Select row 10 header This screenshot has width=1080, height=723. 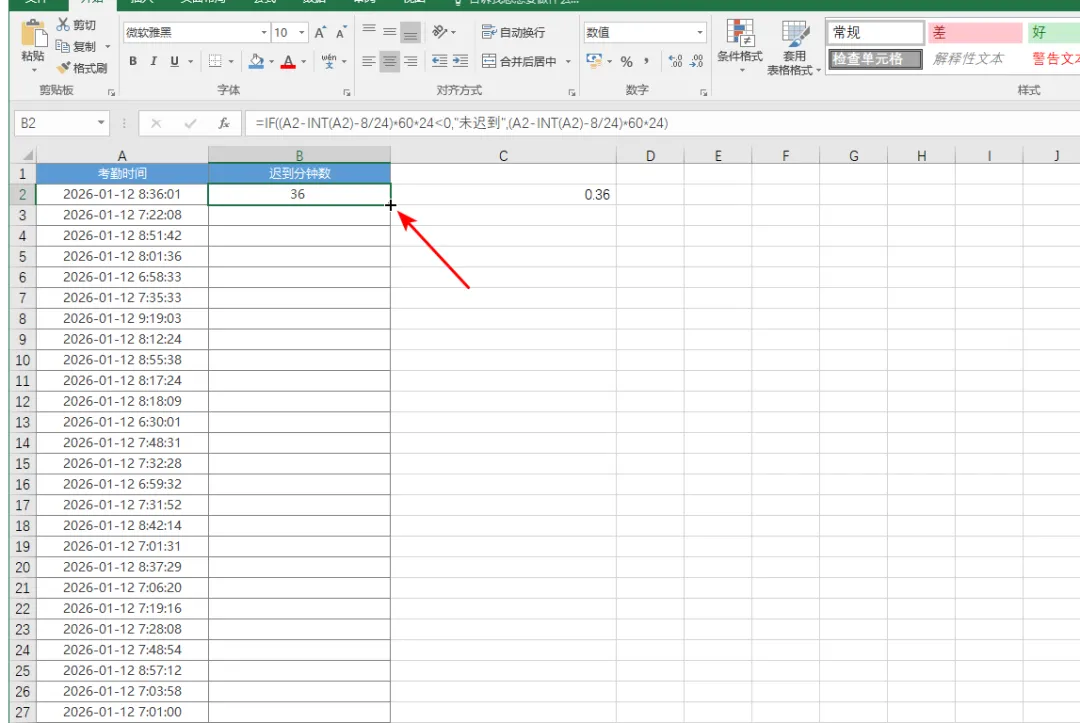click(x=22, y=360)
